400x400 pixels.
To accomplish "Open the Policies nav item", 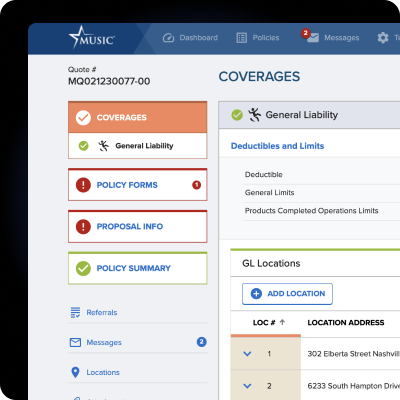I will 258,38.
